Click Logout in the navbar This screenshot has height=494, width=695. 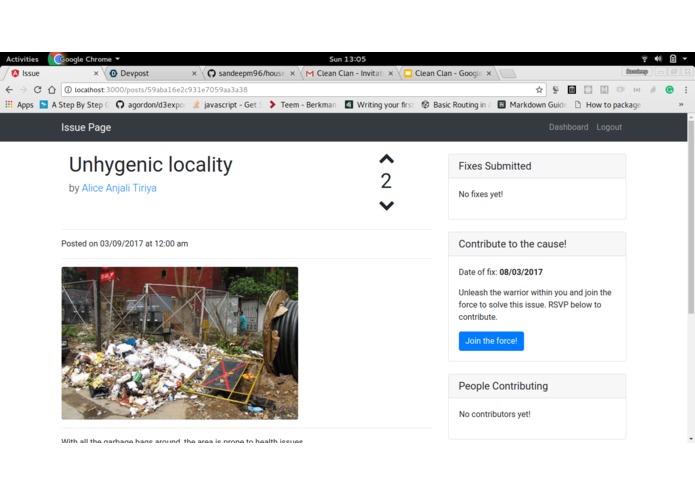click(609, 127)
